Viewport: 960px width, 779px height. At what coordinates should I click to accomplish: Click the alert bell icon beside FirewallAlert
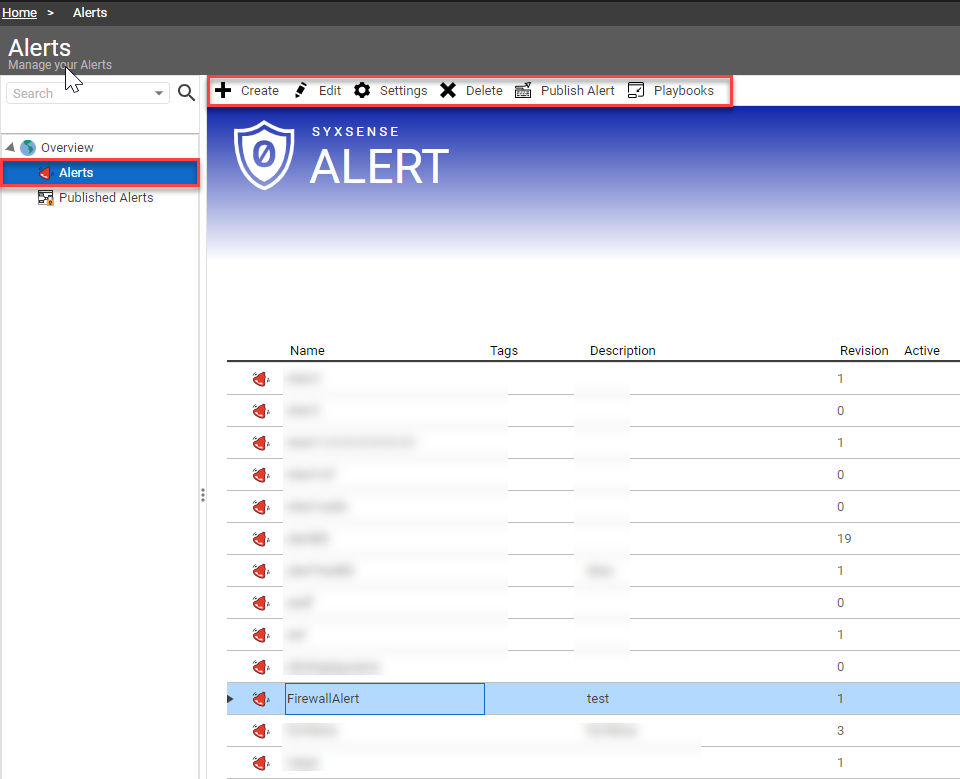coord(261,698)
